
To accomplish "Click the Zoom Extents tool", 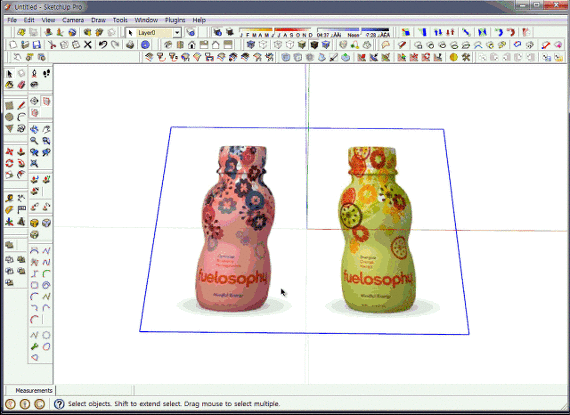I will (34, 163).
